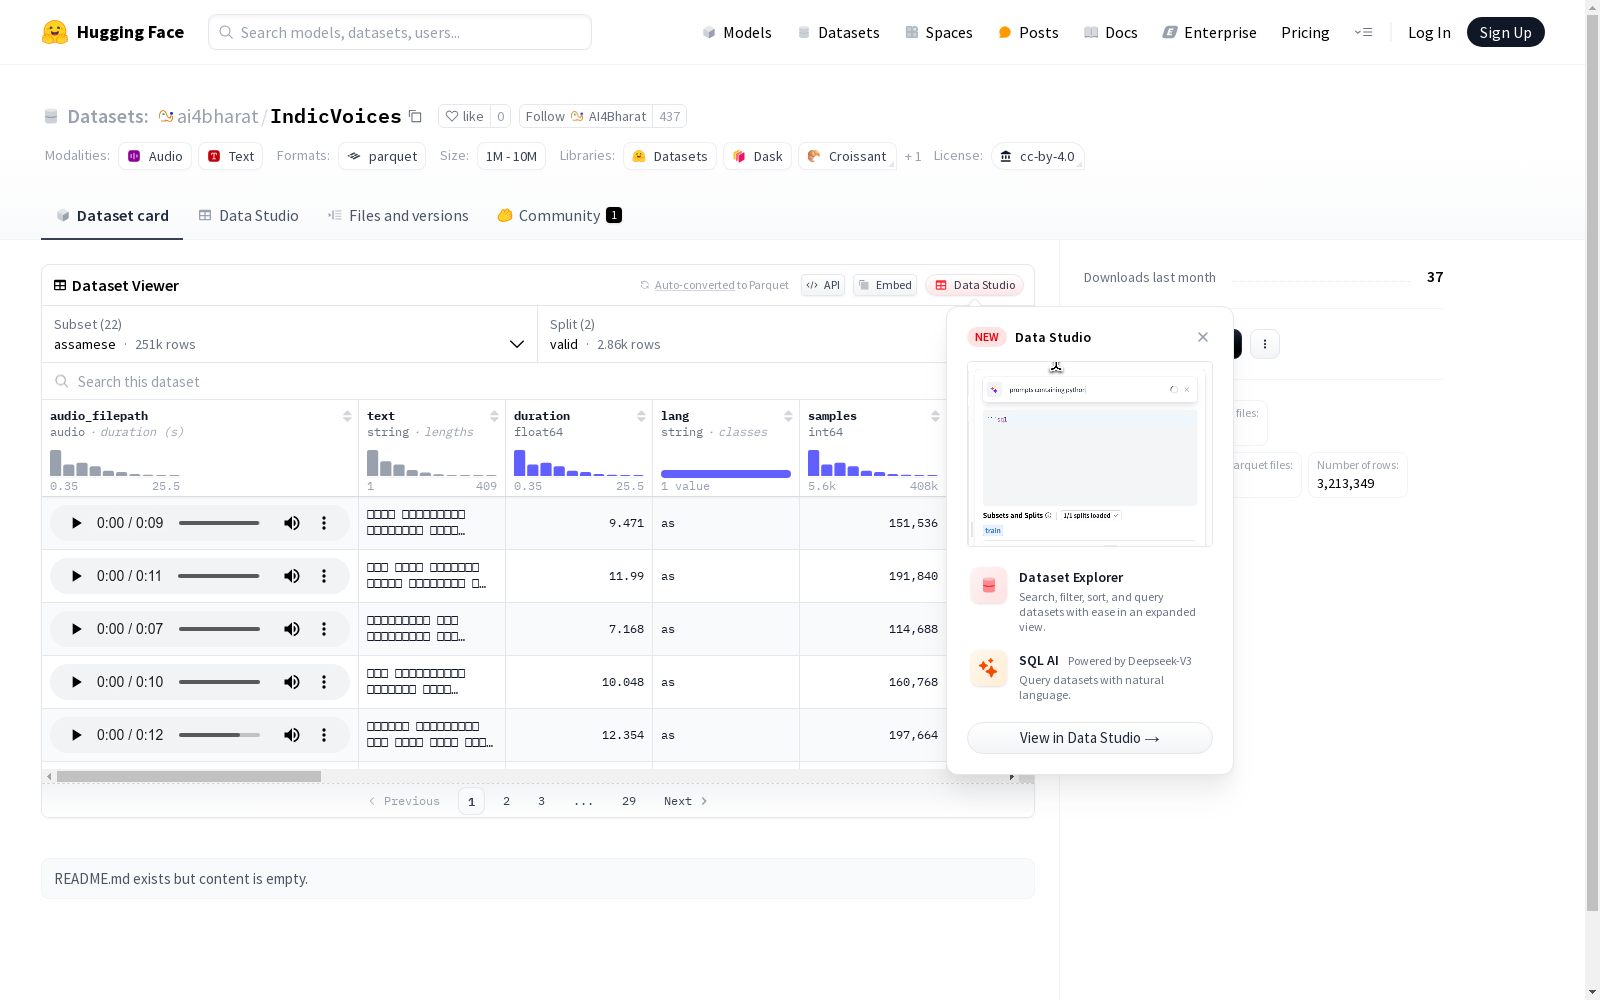Open the Community tab
The image size is (1600, 1000).
pyautogui.click(x=560, y=216)
